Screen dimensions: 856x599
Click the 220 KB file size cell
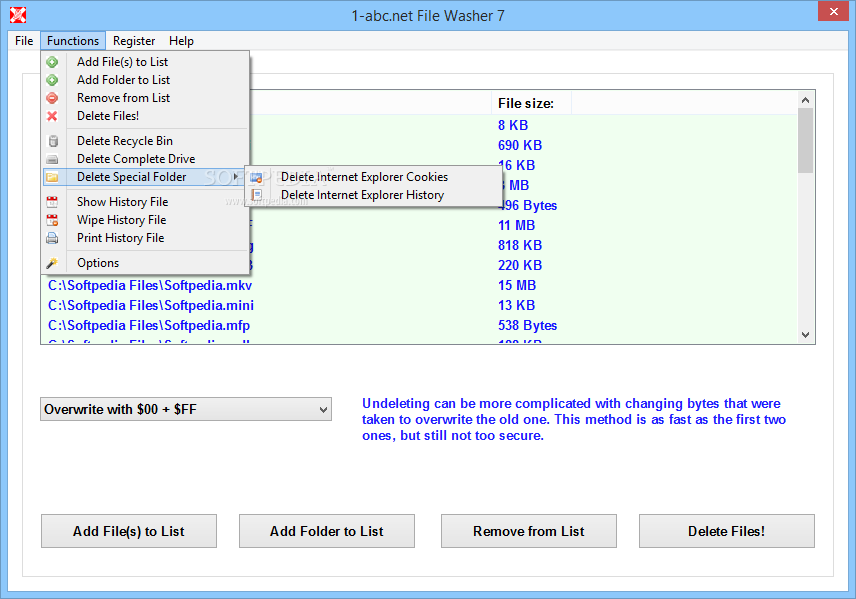pyautogui.click(x=520, y=265)
